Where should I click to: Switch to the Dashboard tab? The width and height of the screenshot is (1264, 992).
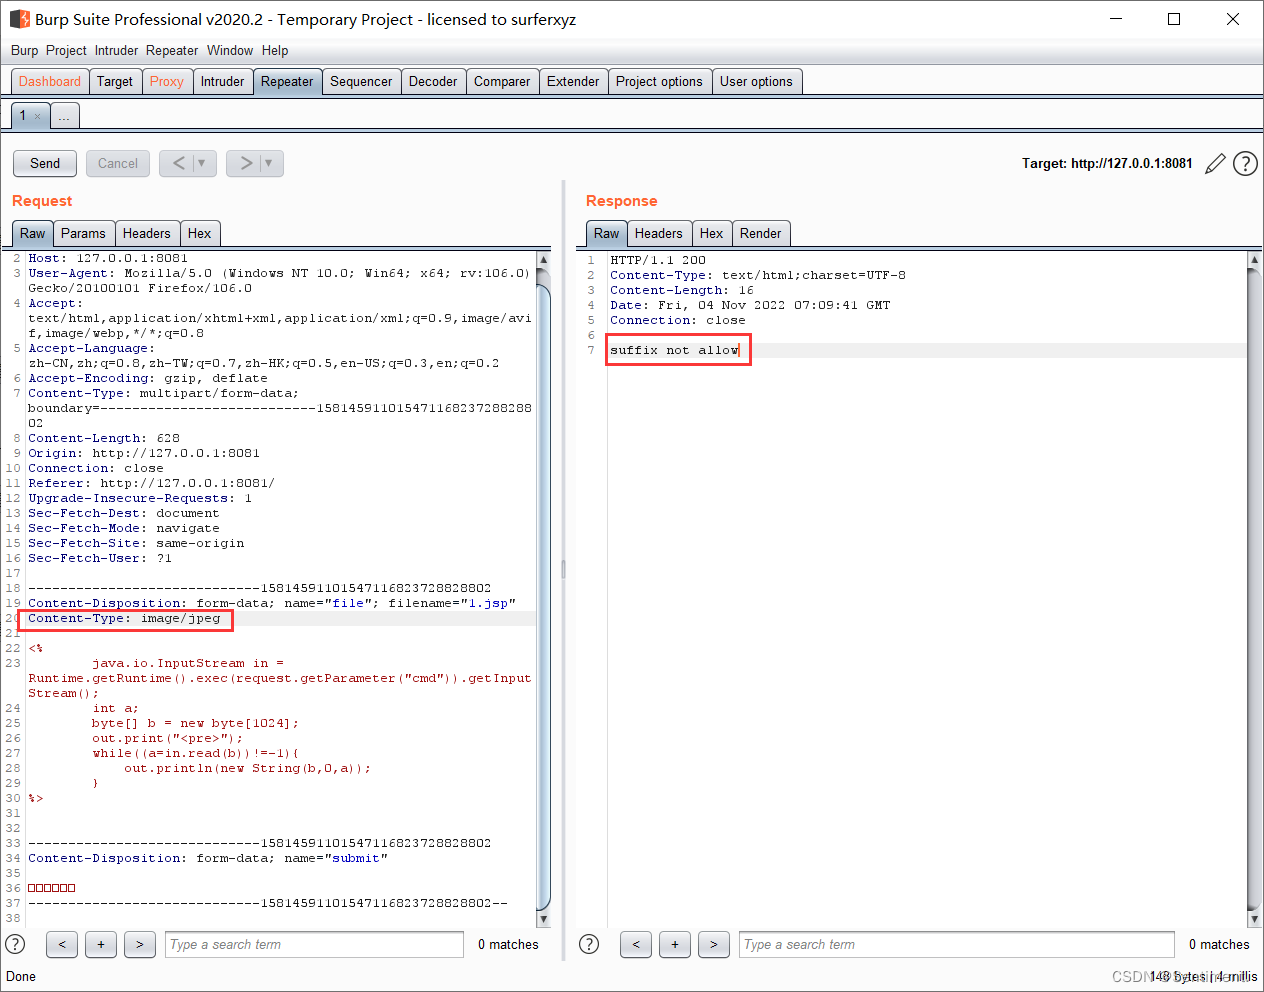tap(50, 81)
